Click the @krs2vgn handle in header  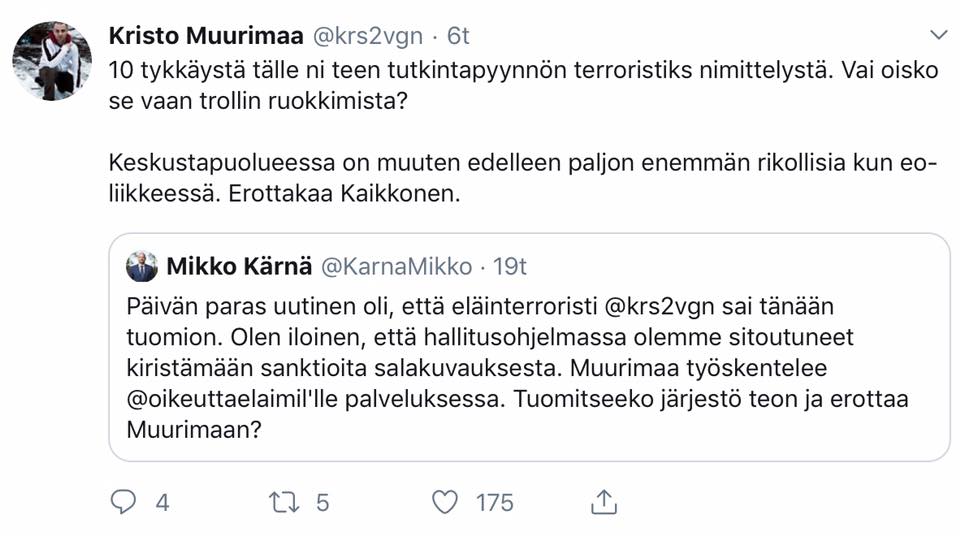pos(368,36)
